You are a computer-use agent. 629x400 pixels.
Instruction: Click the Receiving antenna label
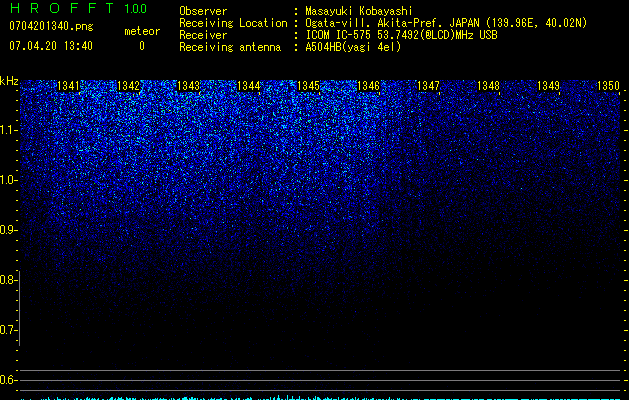pyautogui.click(x=230, y=47)
